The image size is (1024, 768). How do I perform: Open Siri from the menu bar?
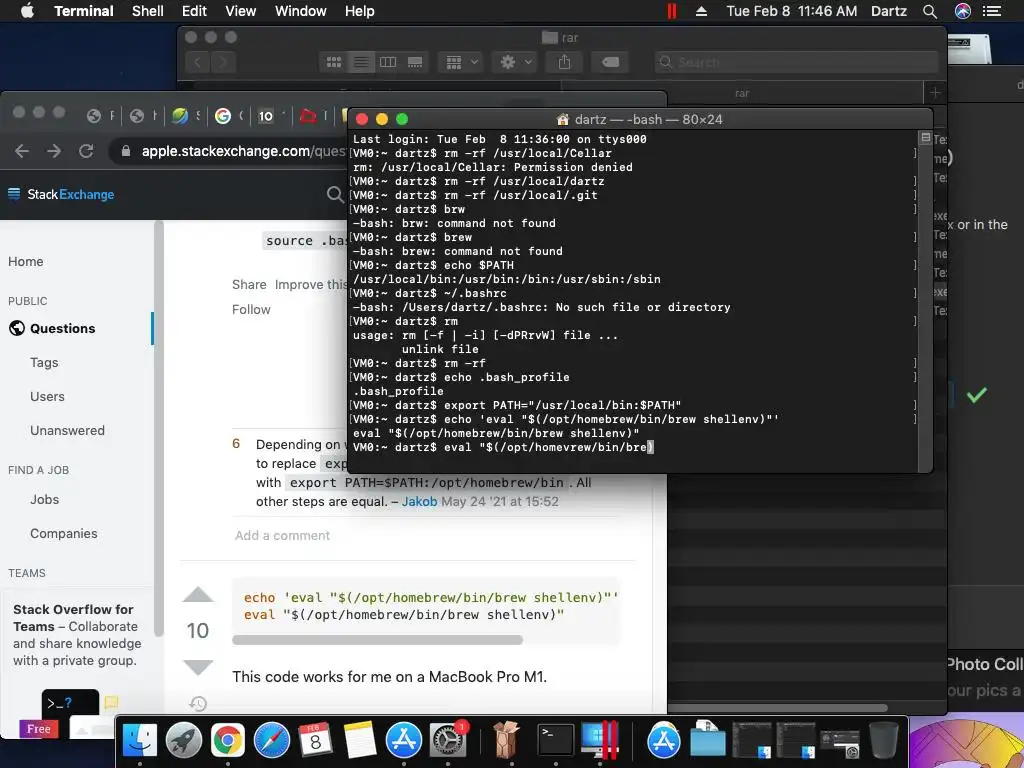pyautogui.click(x=963, y=11)
